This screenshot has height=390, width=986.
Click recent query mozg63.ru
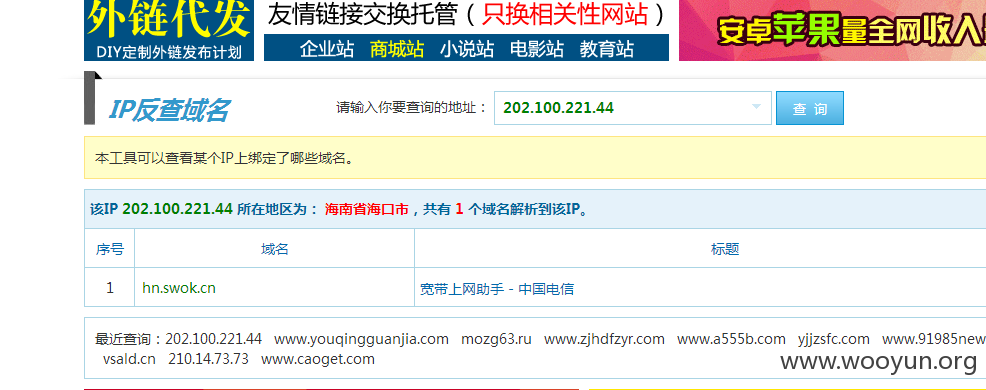coord(496,339)
